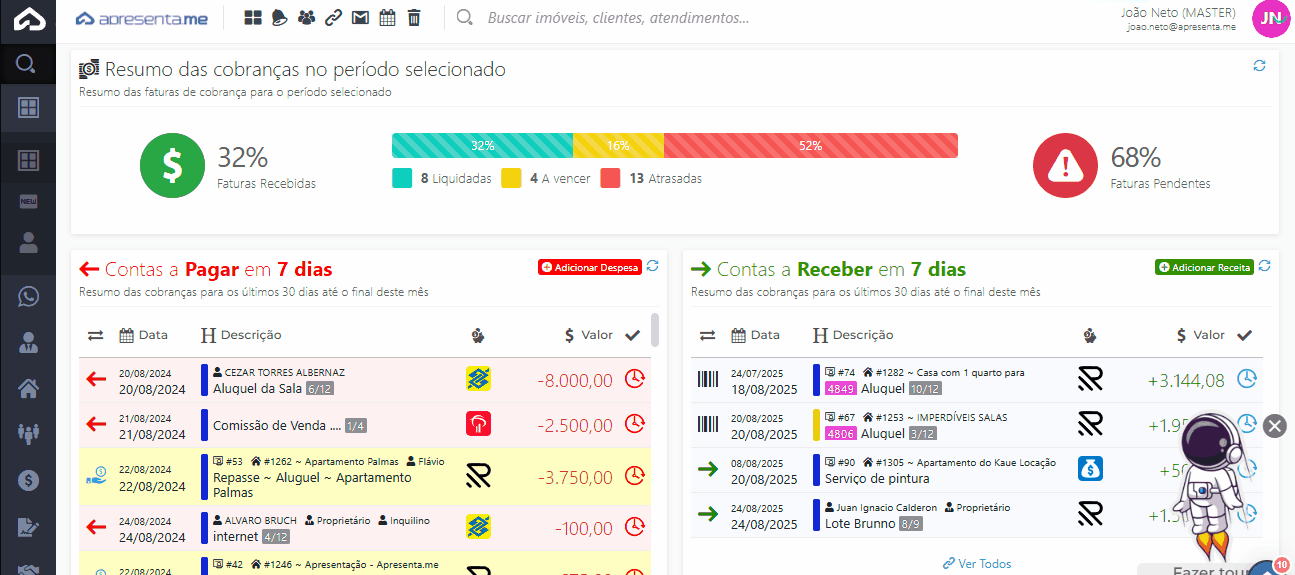This screenshot has height=575, width=1295.
Task: Open the envelope mail icon in toolbar
Action: pyautogui.click(x=360, y=17)
